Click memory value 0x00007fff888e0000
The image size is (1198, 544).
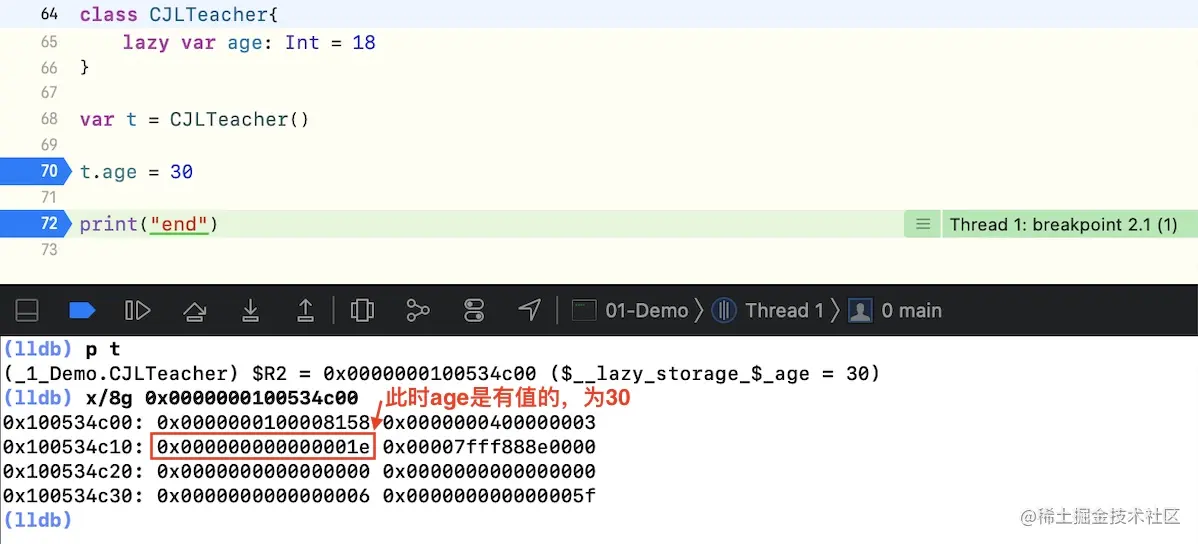coord(489,447)
